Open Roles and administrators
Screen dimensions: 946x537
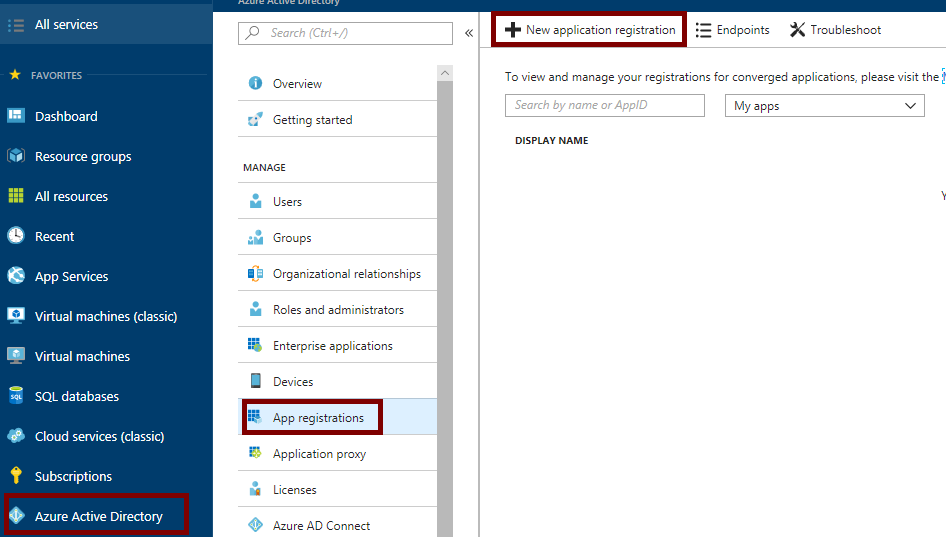(x=338, y=310)
